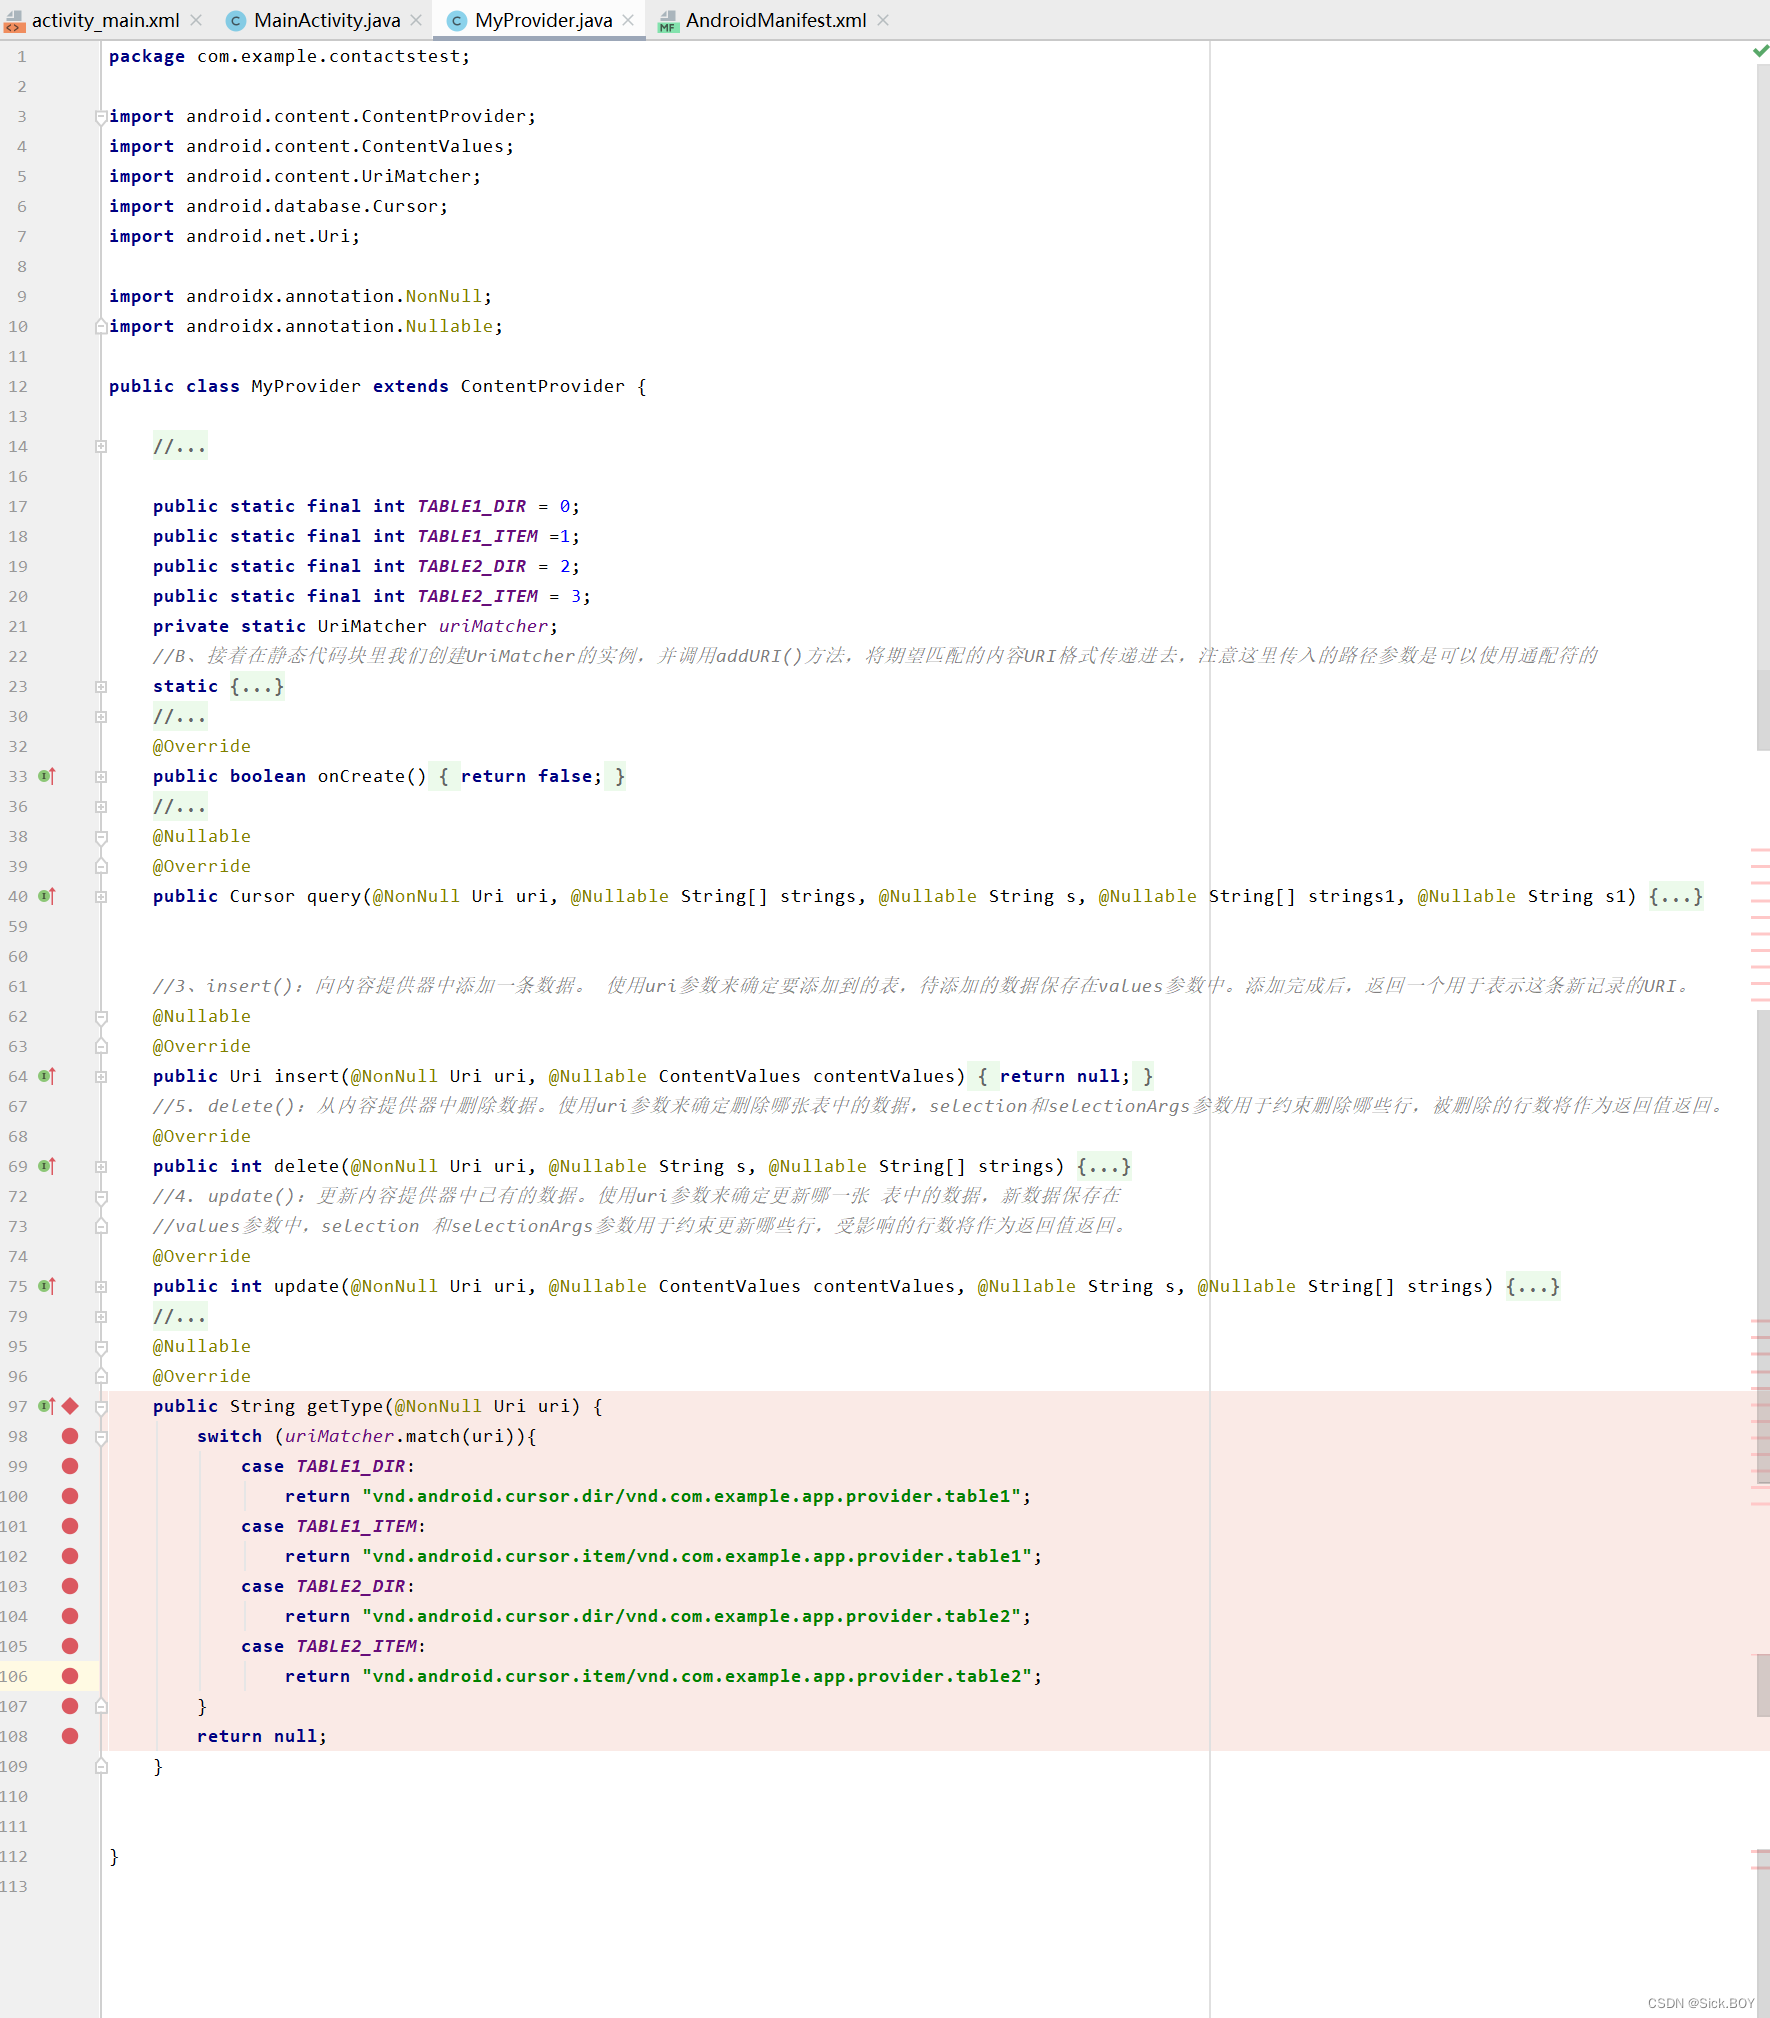The height and width of the screenshot is (2018, 1770).
Task: Expand the query method fold on line 40
Action: click(101, 897)
